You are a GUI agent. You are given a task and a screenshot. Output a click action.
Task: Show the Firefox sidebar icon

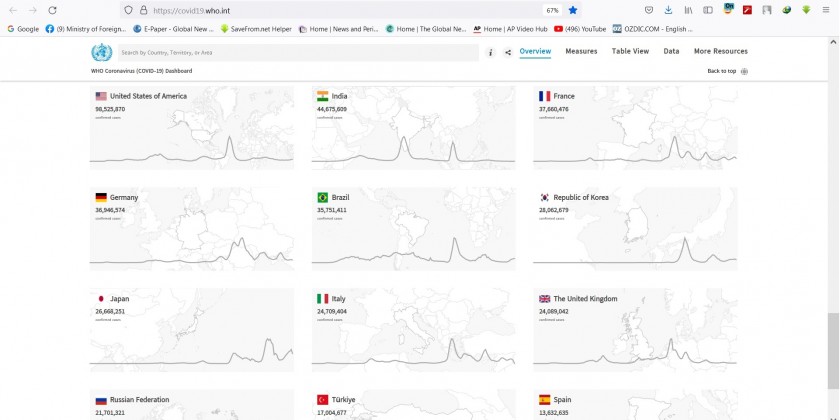708,10
